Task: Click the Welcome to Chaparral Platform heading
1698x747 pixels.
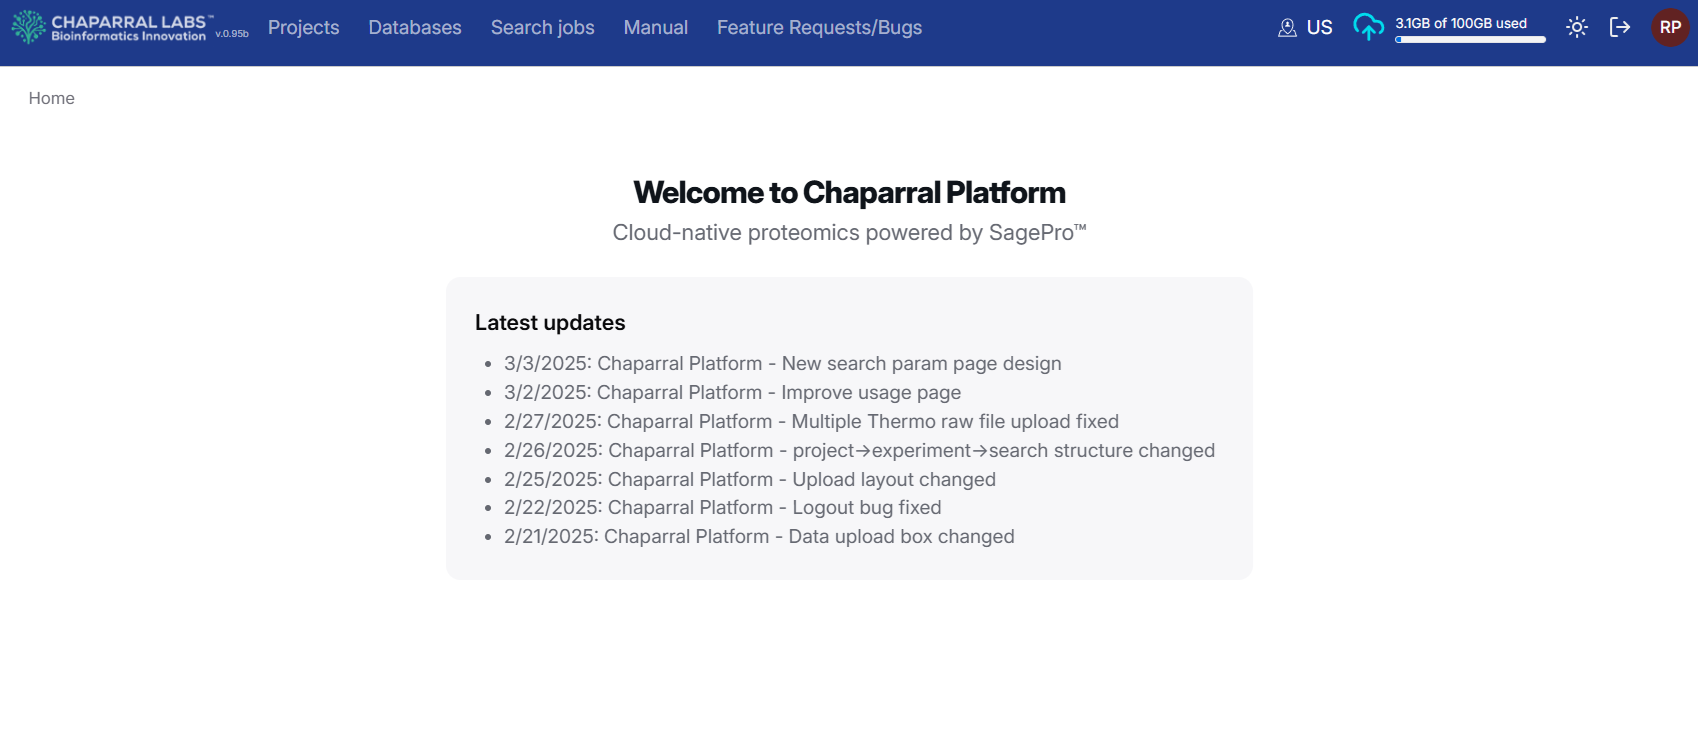Action: tap(849, 192)
